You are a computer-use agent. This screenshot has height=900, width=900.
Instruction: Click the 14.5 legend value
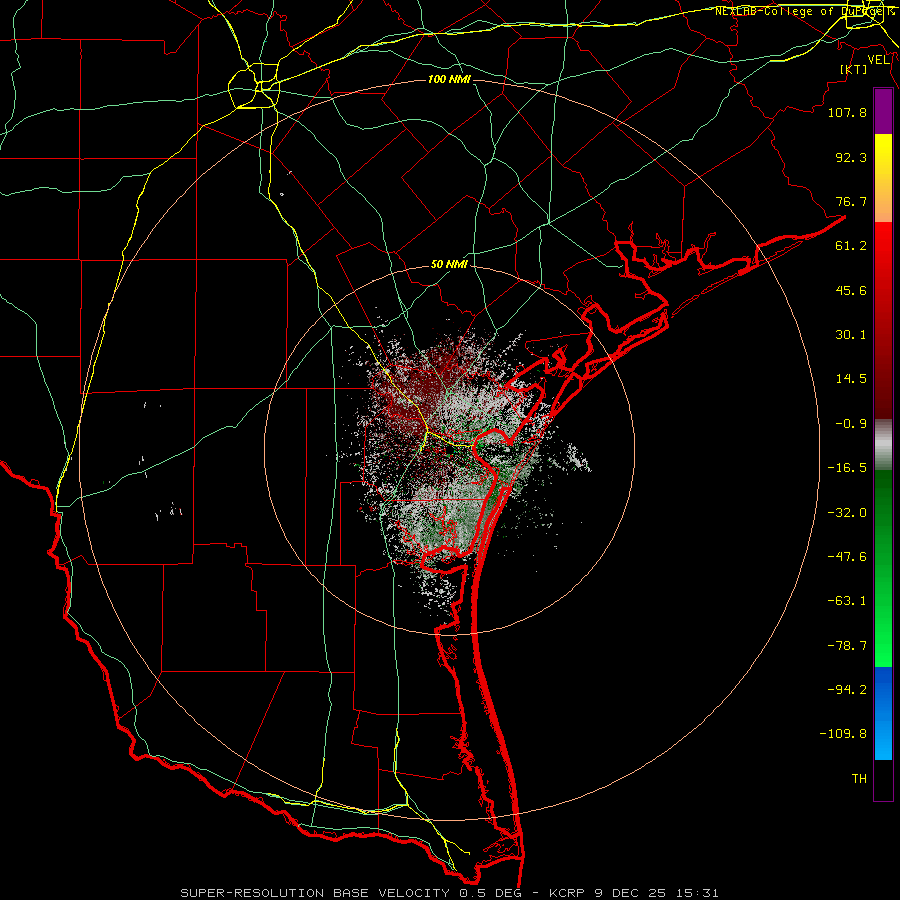(x=851, y=379)
